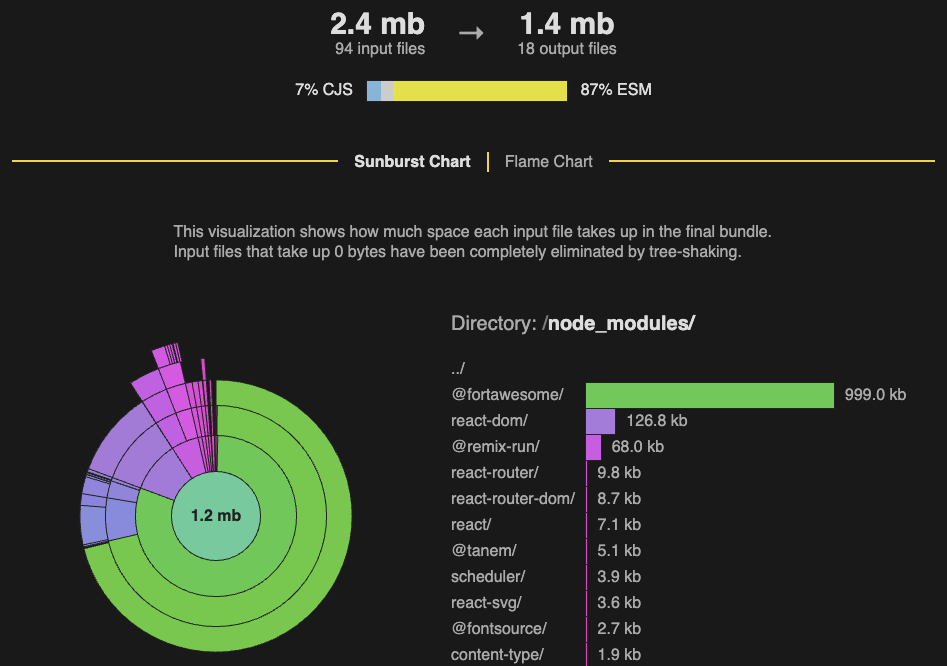Screen dimensions: 947x666
Task: Select the Sunburst Chart tab
Action: point(412,161)
